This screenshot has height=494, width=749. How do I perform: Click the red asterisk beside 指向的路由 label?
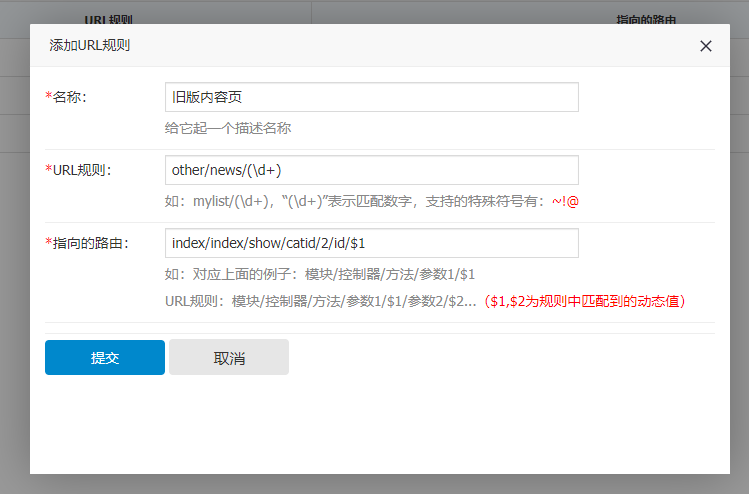click(48, 243)
